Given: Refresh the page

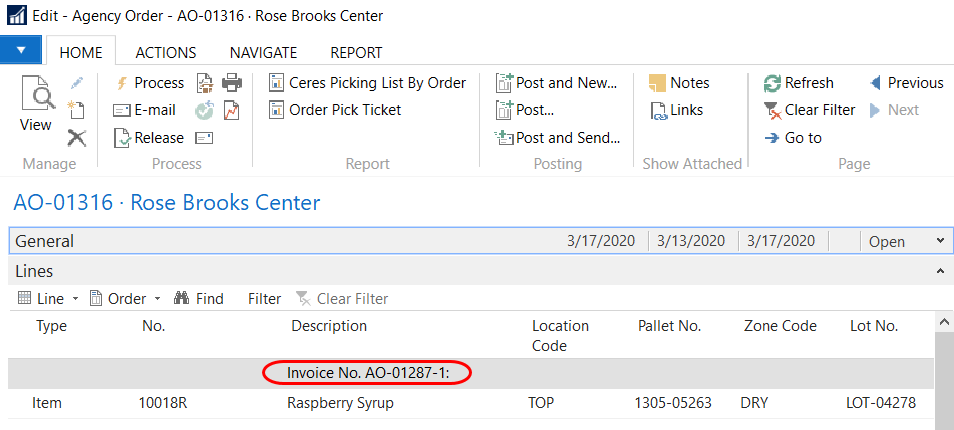Looking at the screenshot, I should pyautogui.click(x=798, y=83).
